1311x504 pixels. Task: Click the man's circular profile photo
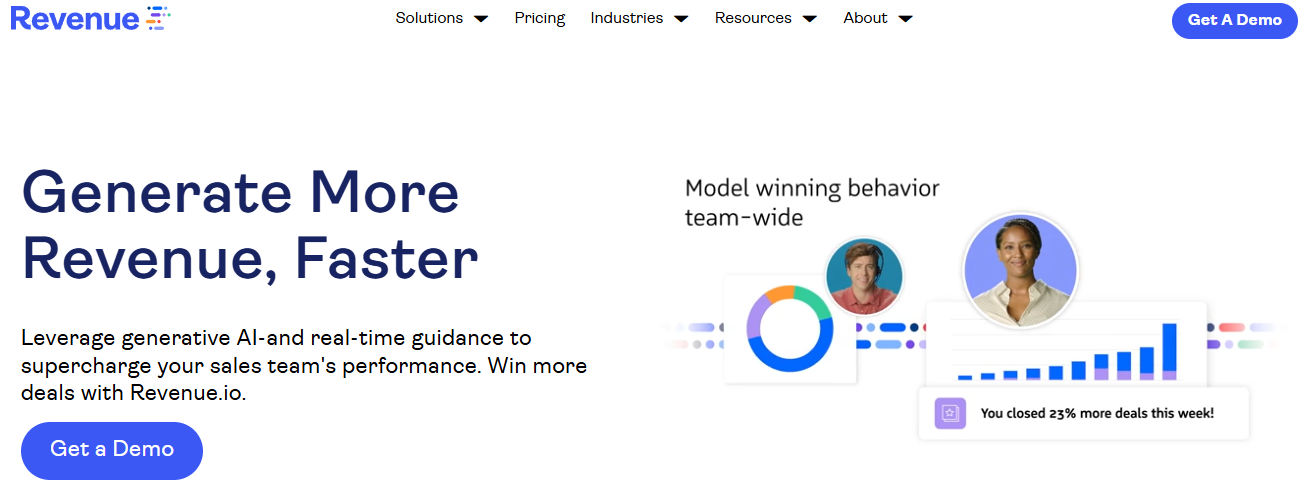coord(864,276)
